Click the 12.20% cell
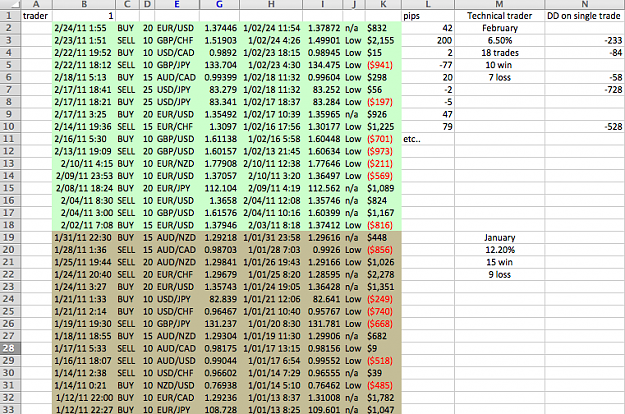The image size is (625, 414). (499, 250)
